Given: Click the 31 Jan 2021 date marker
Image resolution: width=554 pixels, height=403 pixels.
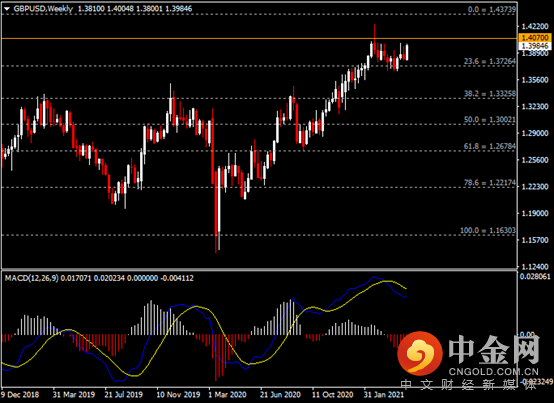Looking at the screenshot, I should coord(383,394).
